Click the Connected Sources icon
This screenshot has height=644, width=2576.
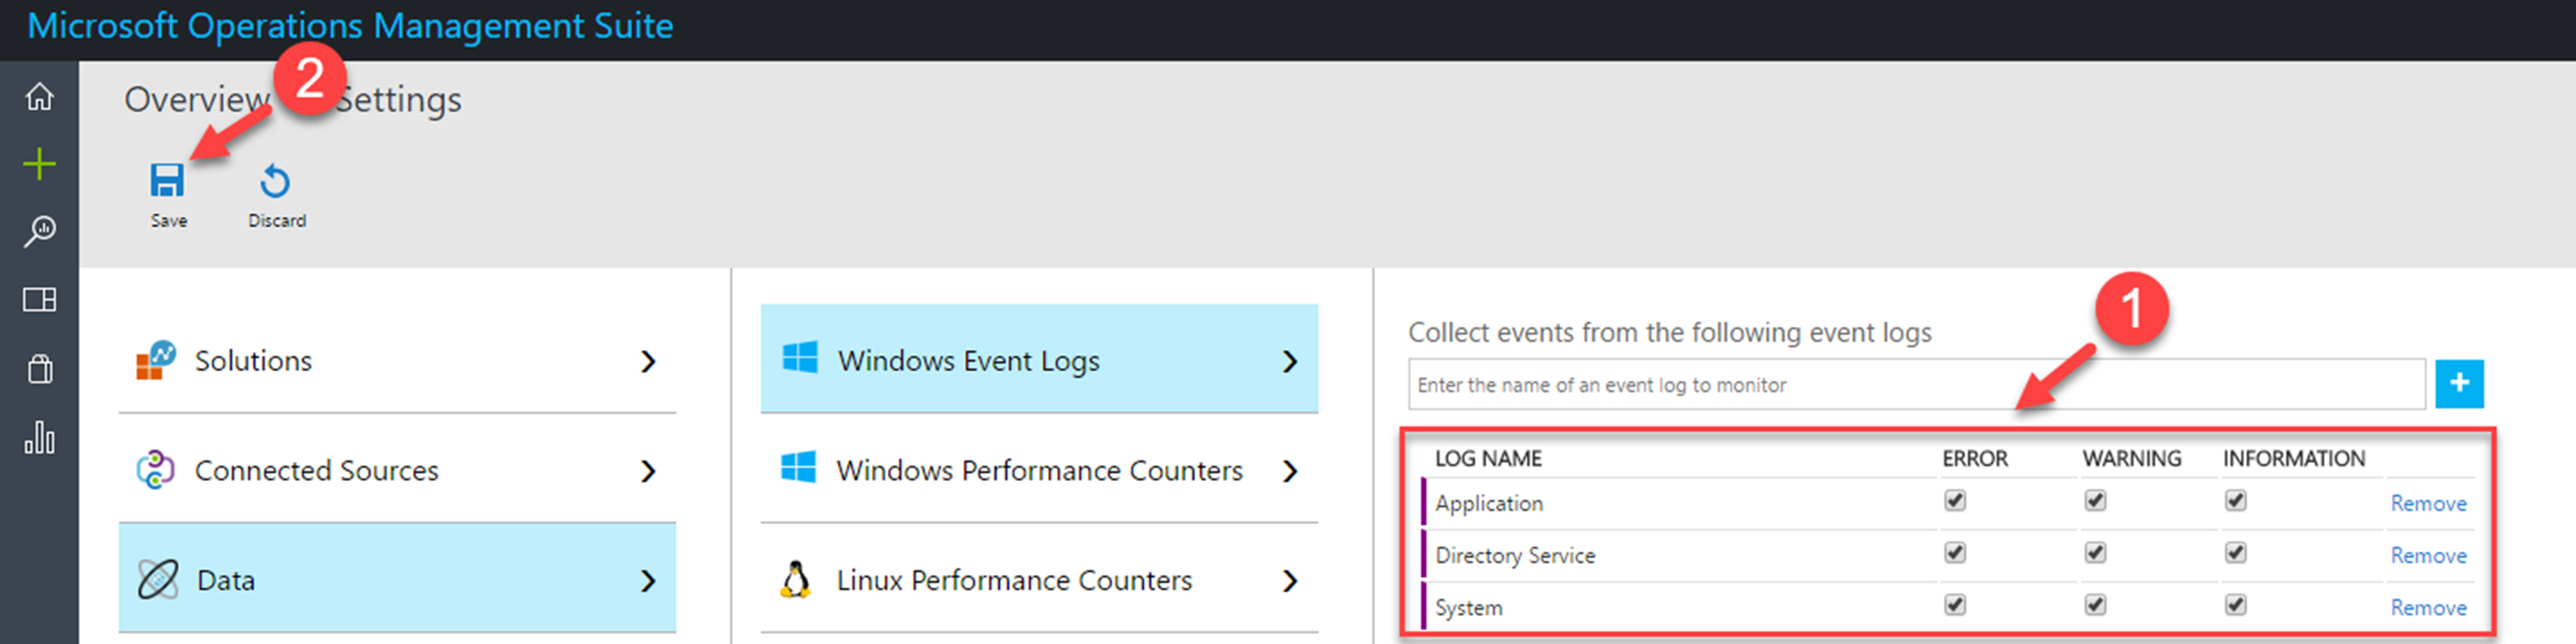[x=155, y=470]
